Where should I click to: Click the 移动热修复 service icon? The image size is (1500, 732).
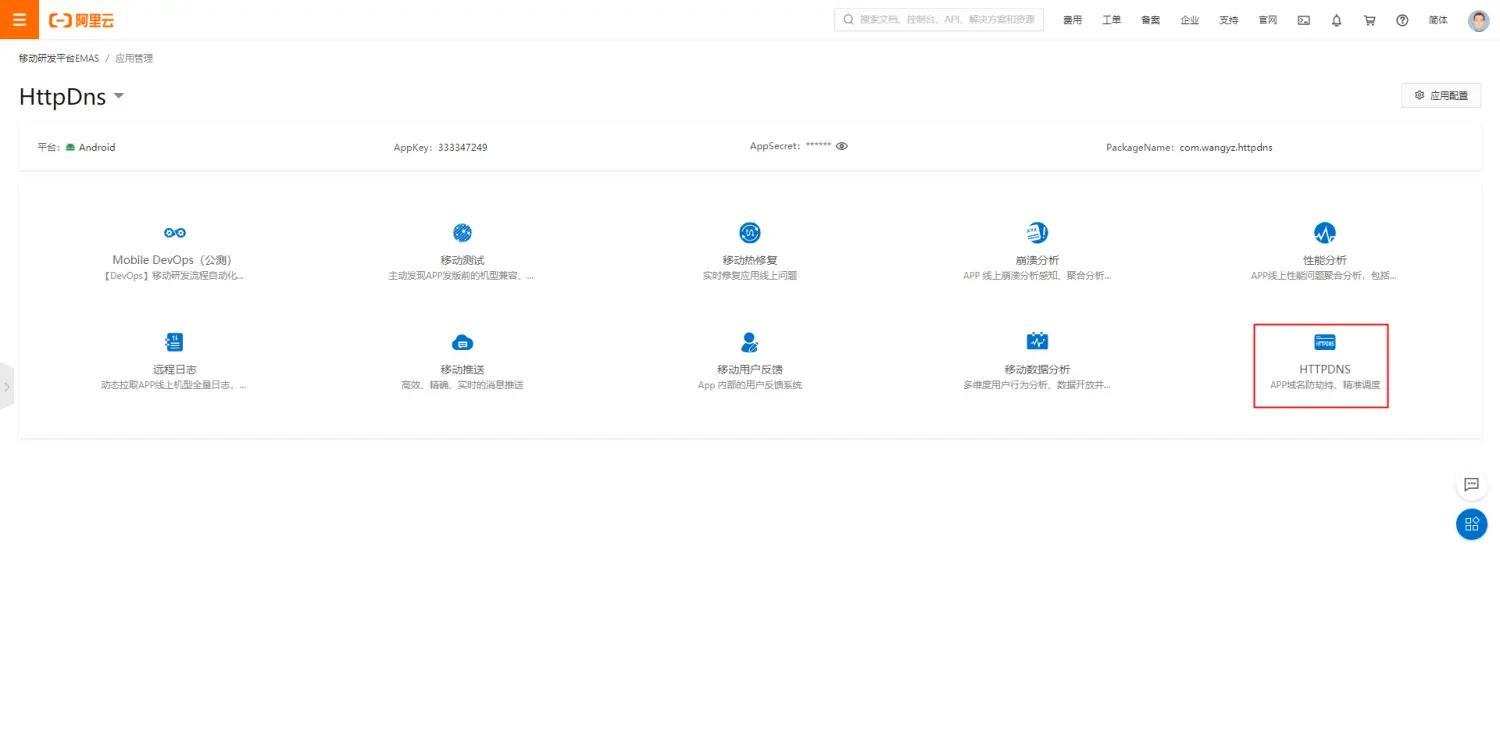coord(750,233)
